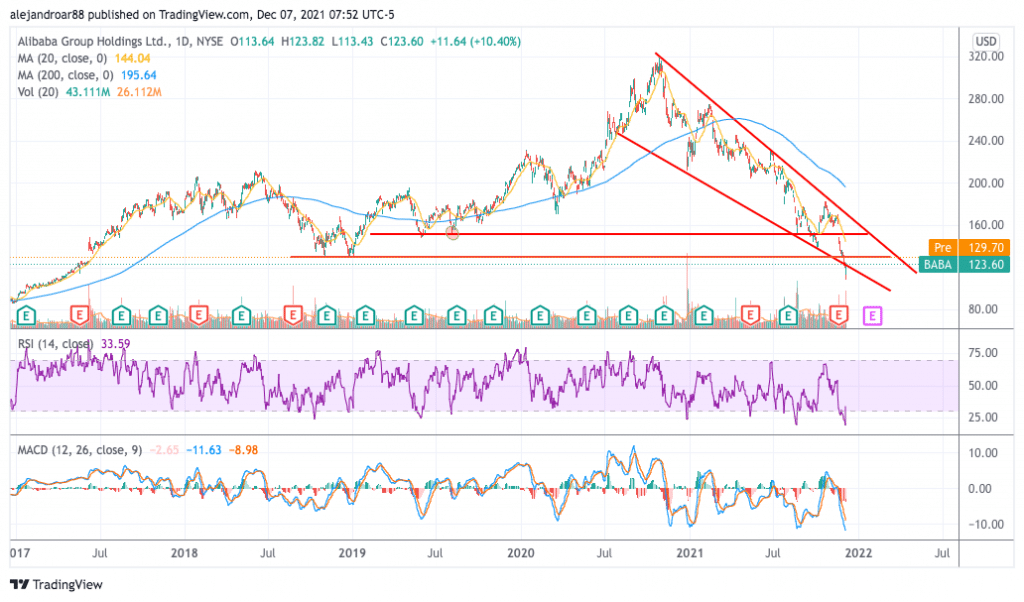Click the volume value 43.111M
This screenshot has width=1024, height=602.
[88, 92]
